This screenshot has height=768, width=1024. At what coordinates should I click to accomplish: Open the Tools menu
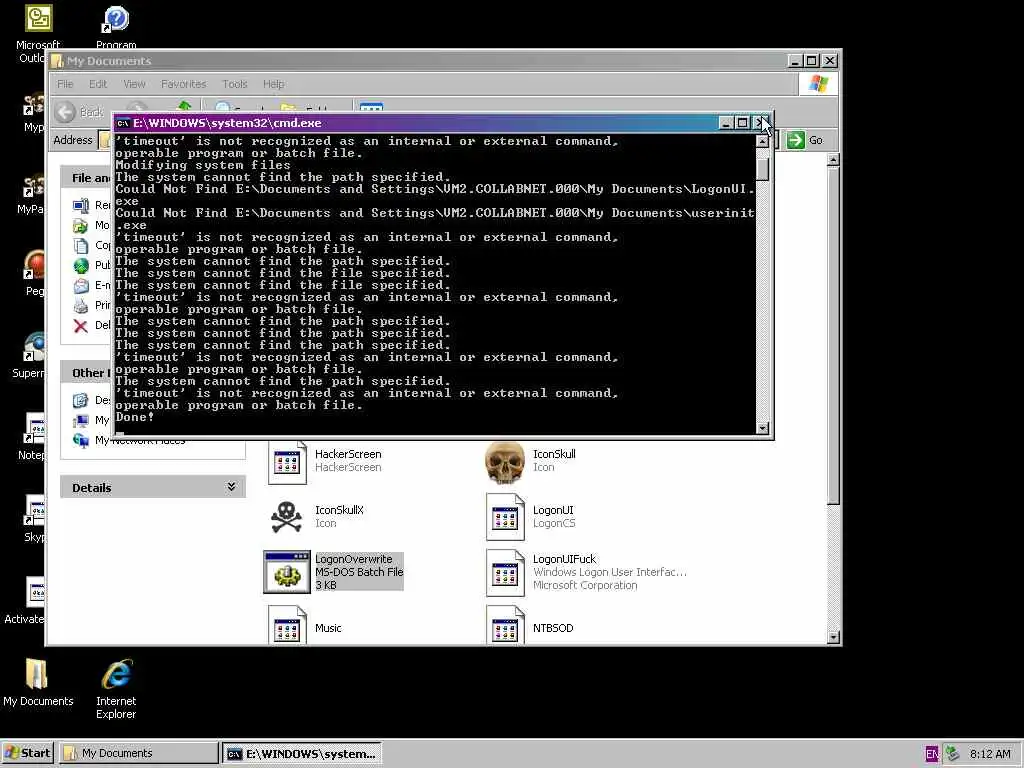tap(234, 84)
